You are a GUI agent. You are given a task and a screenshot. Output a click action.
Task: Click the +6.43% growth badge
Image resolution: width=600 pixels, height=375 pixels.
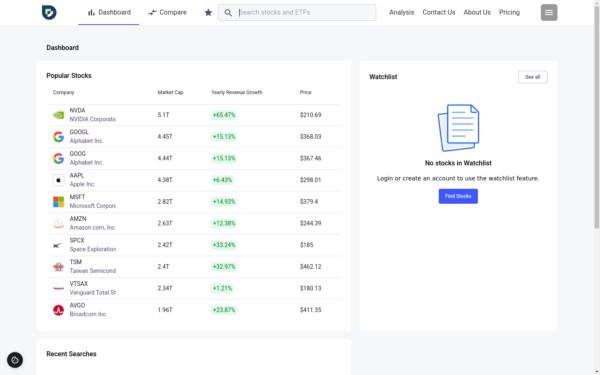[x=222, y=180]
